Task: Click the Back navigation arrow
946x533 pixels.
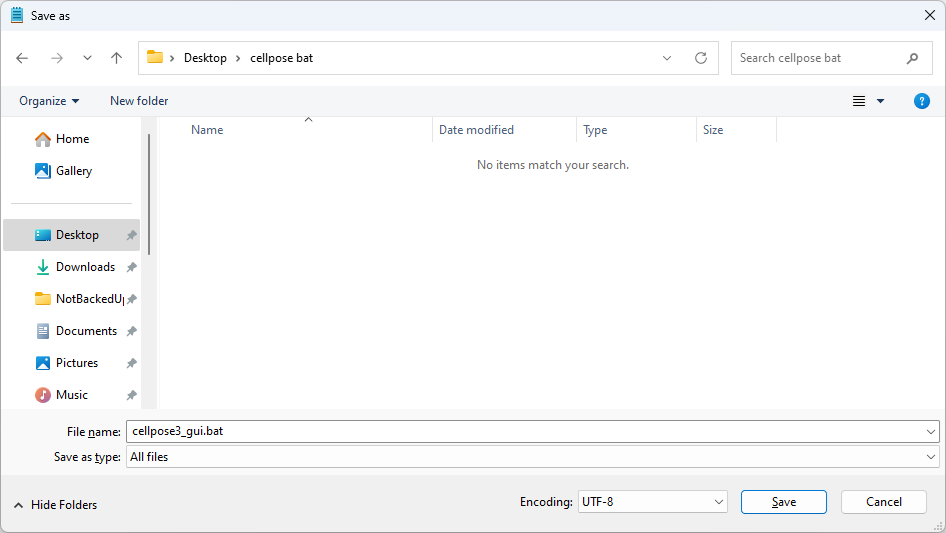Action: tap(23, 58)
